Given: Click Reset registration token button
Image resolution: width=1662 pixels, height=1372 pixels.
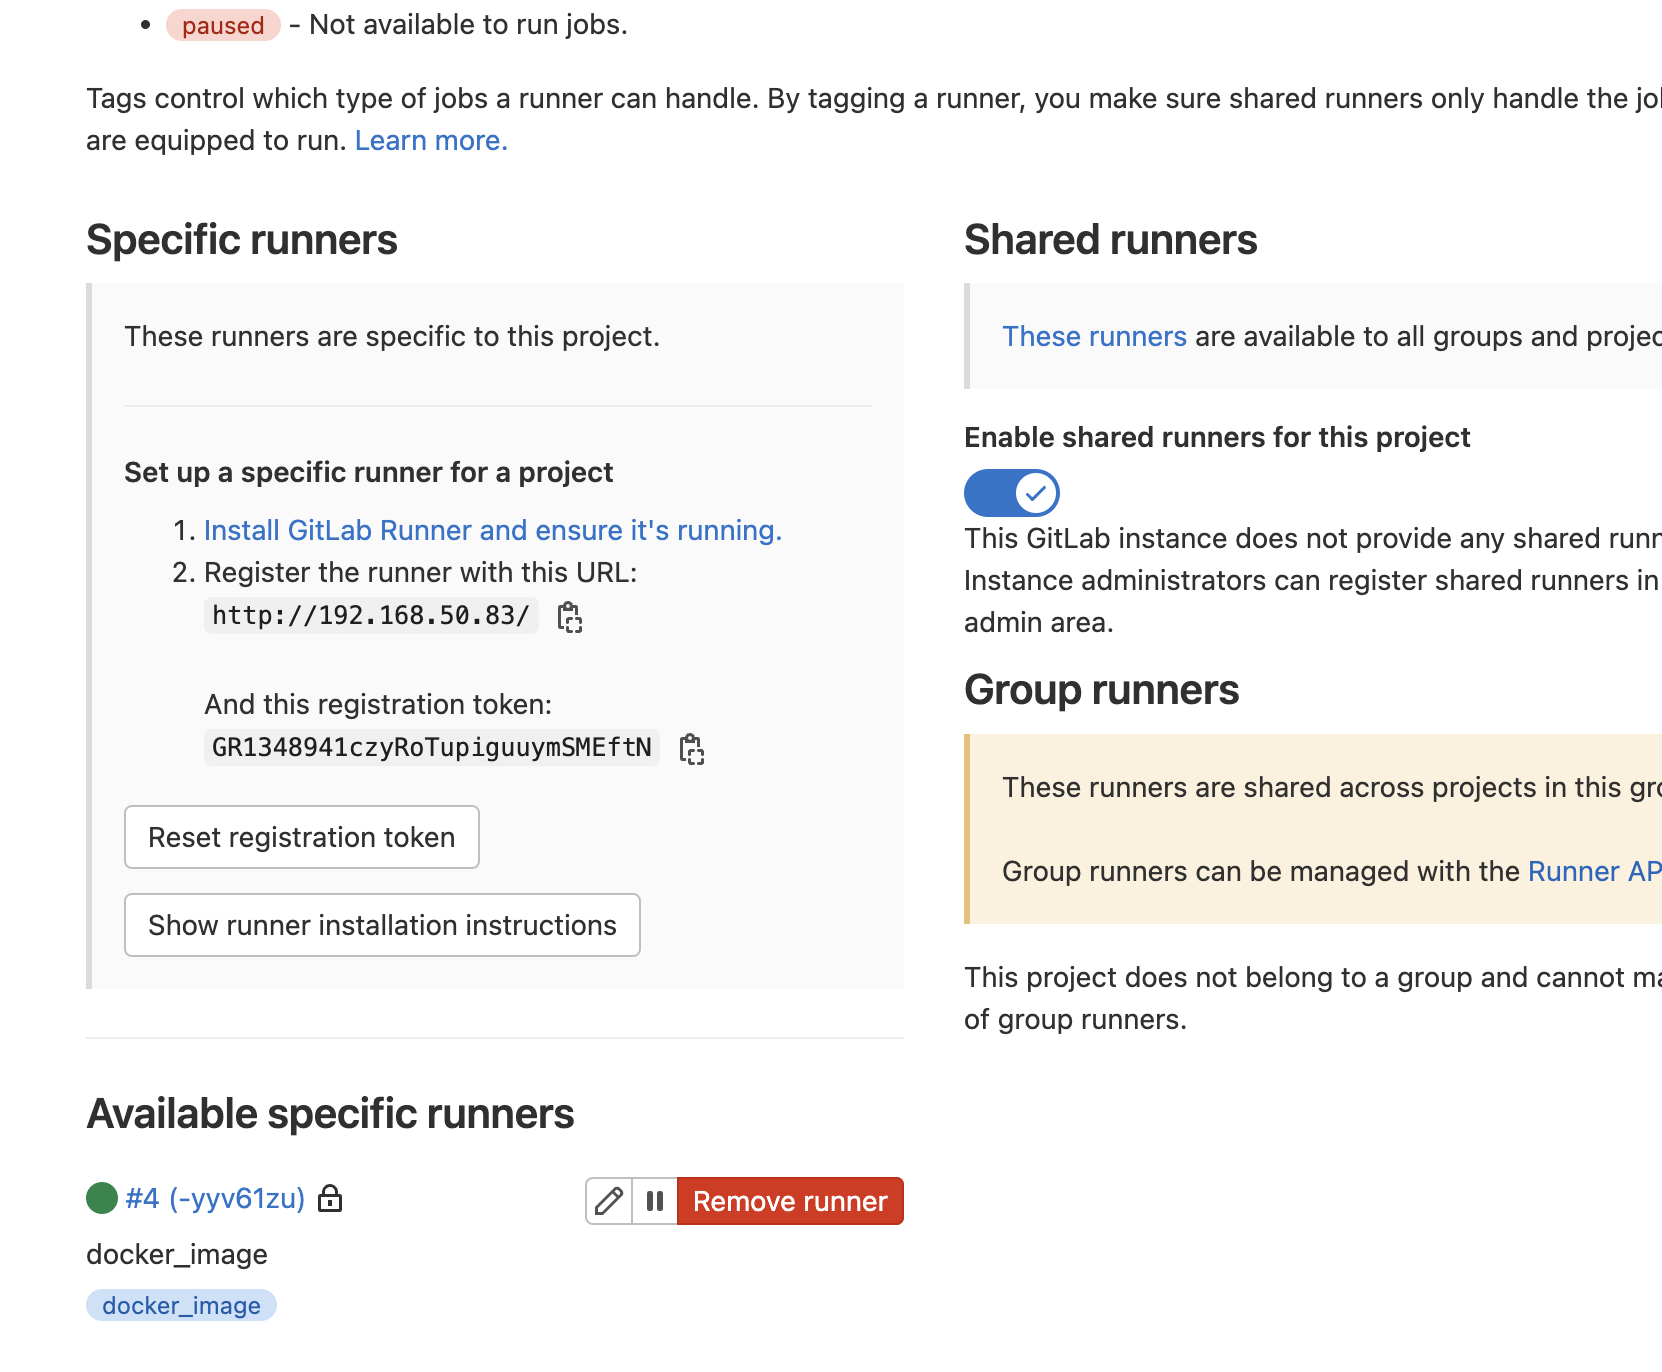Looking at the screenshot, I should point(302,837).
